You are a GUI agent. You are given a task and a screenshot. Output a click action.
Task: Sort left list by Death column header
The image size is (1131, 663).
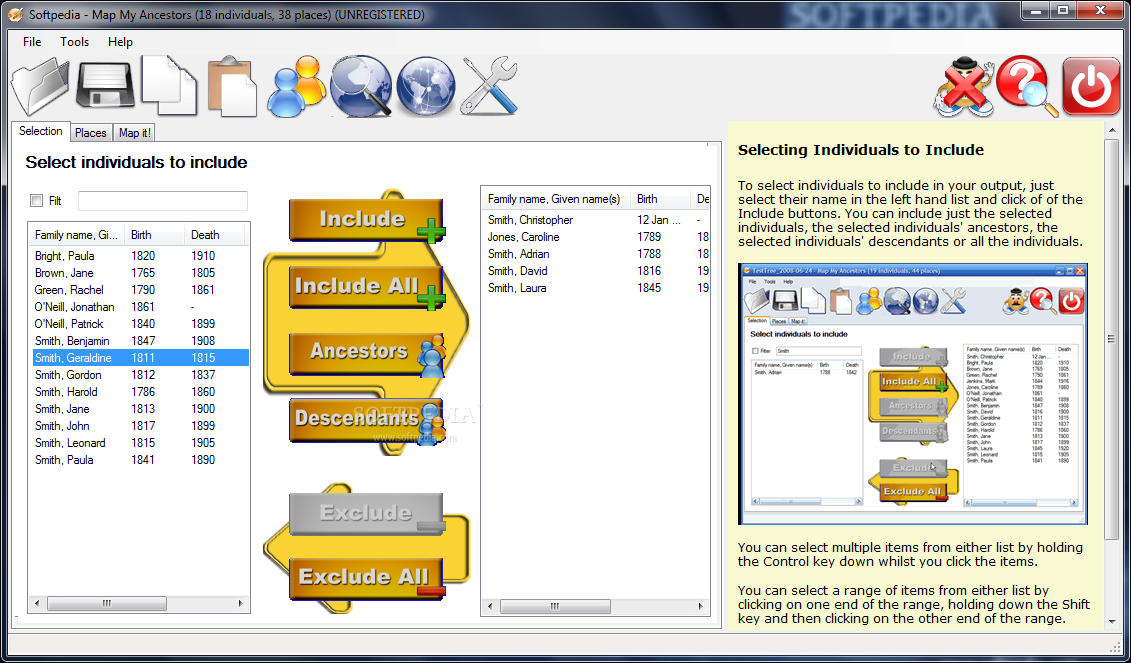(x=214, y=234)
